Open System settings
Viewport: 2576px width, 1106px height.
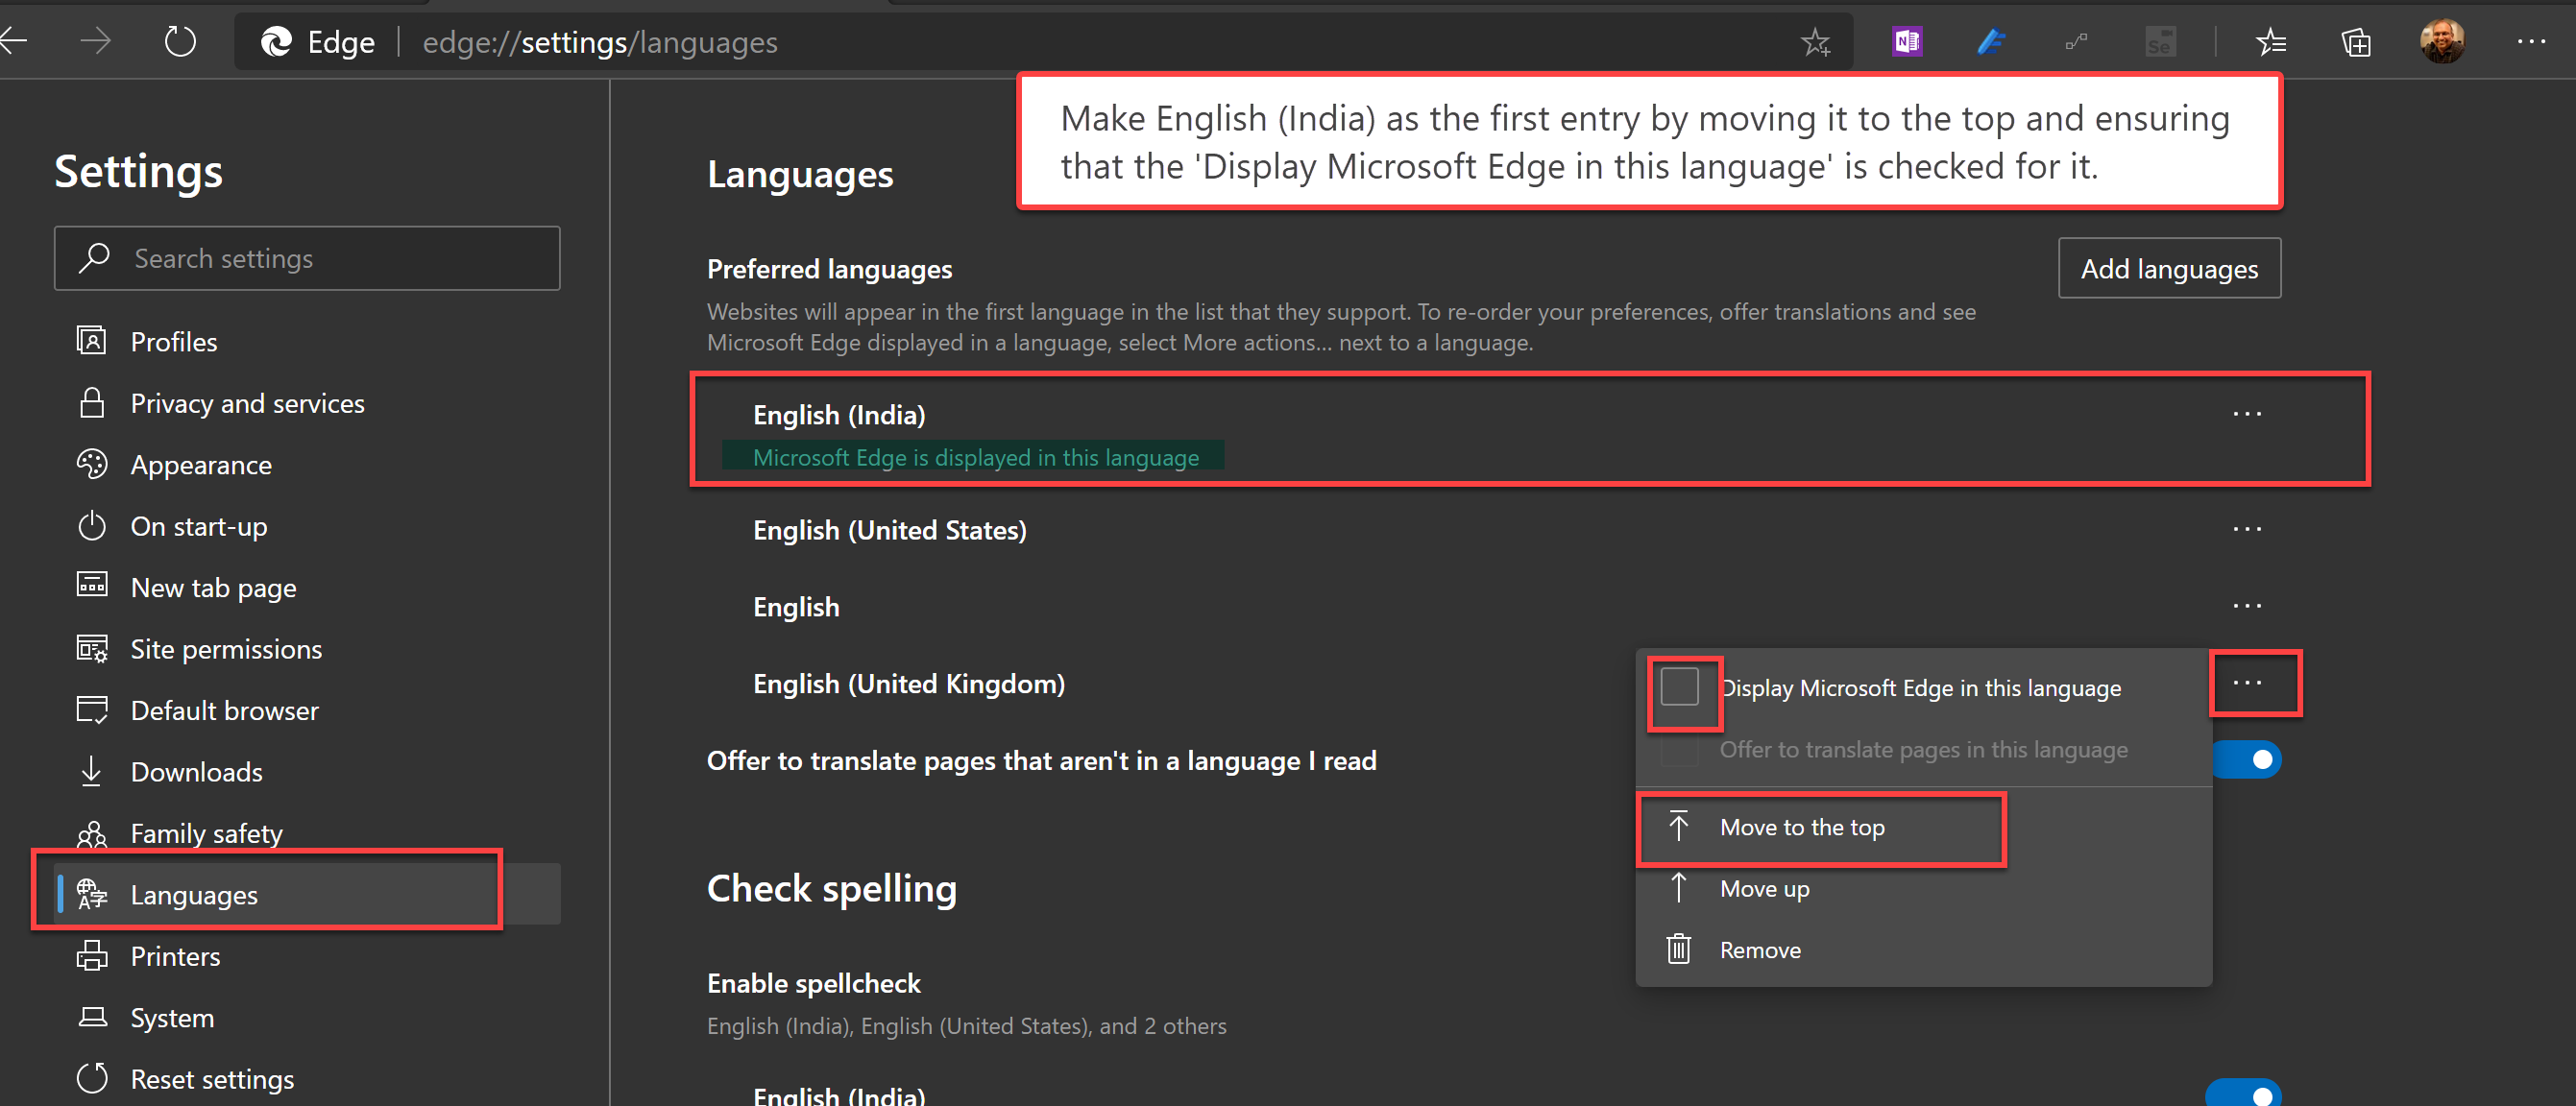307,1017
